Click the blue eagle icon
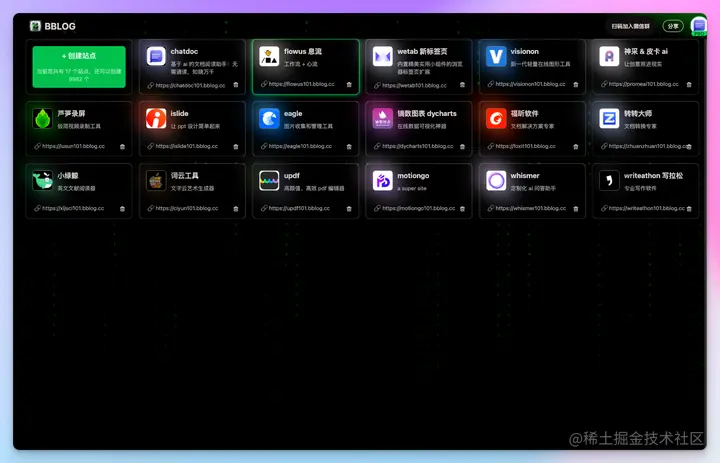Image resolution: width=720 pixels, height=463 pixels. (x=269, y=119)
